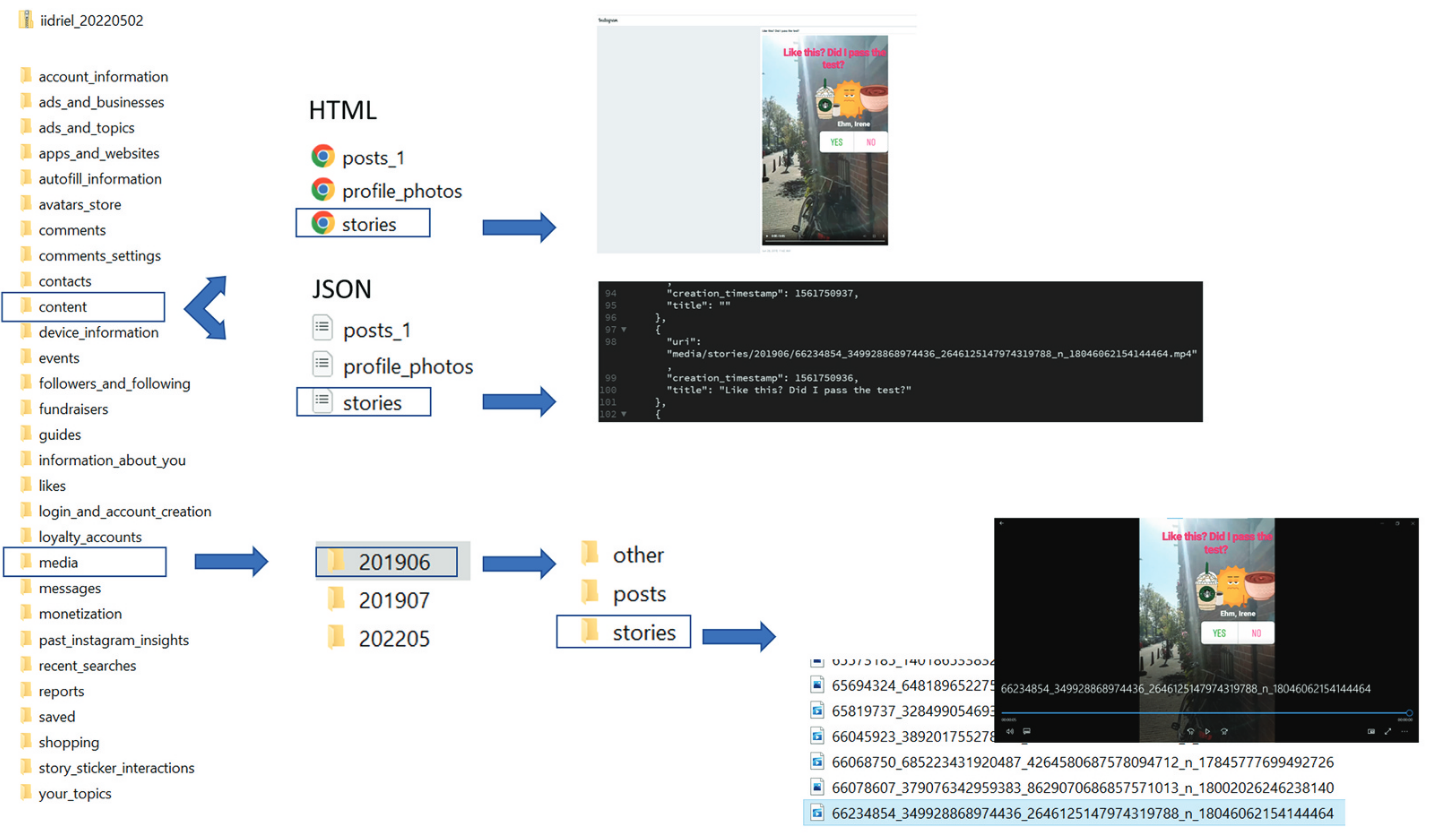Collapse the JSON block at line 102
This screenshot has height=838, width=1437.
625,413
